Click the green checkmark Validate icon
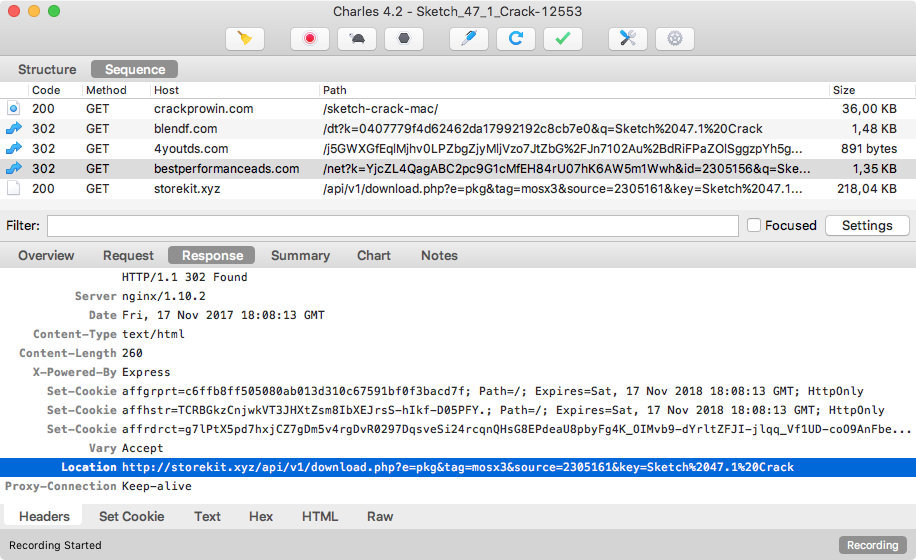The image size is (916, 560). [x=562, y=39]
